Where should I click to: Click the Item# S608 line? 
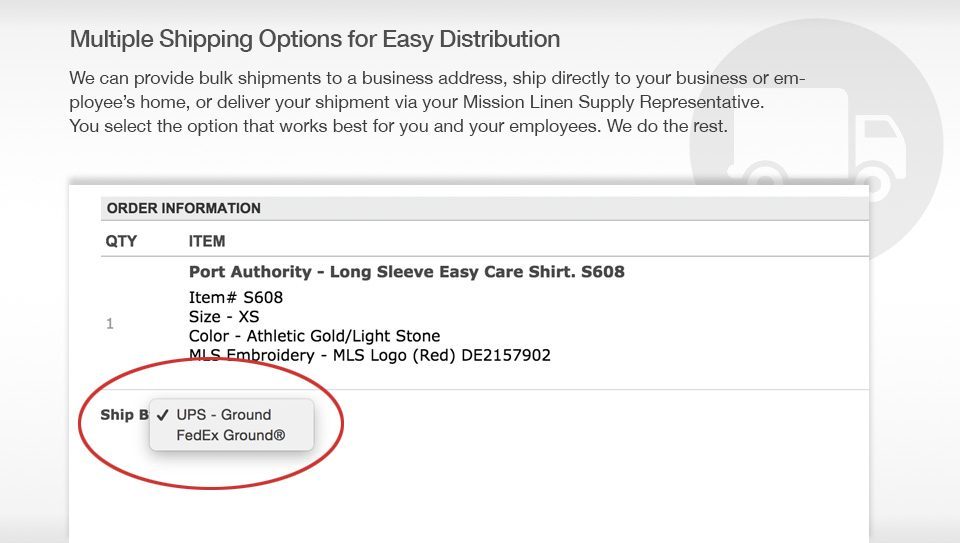point(236,298)
